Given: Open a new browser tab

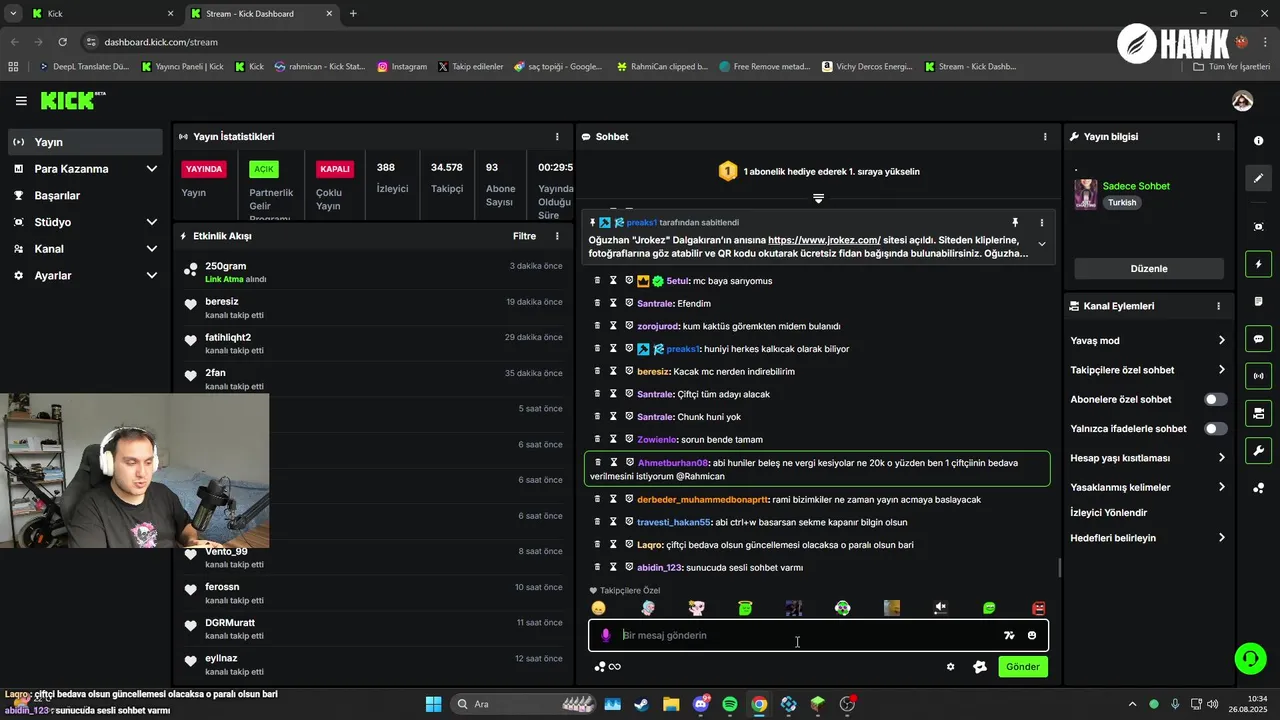Looking at the screenshot, I should click(x=353, y=14).
